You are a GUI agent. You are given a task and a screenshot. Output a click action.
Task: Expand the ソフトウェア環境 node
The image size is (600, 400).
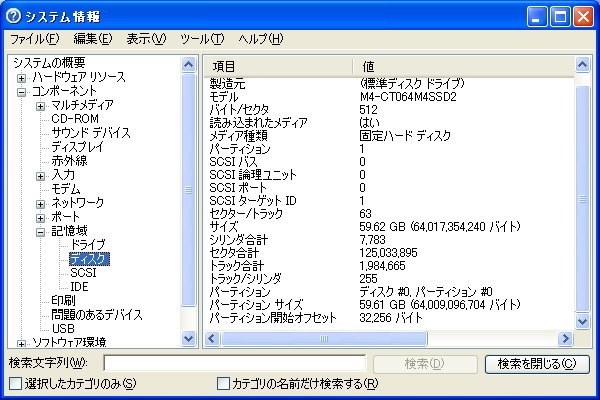point(21,344)
